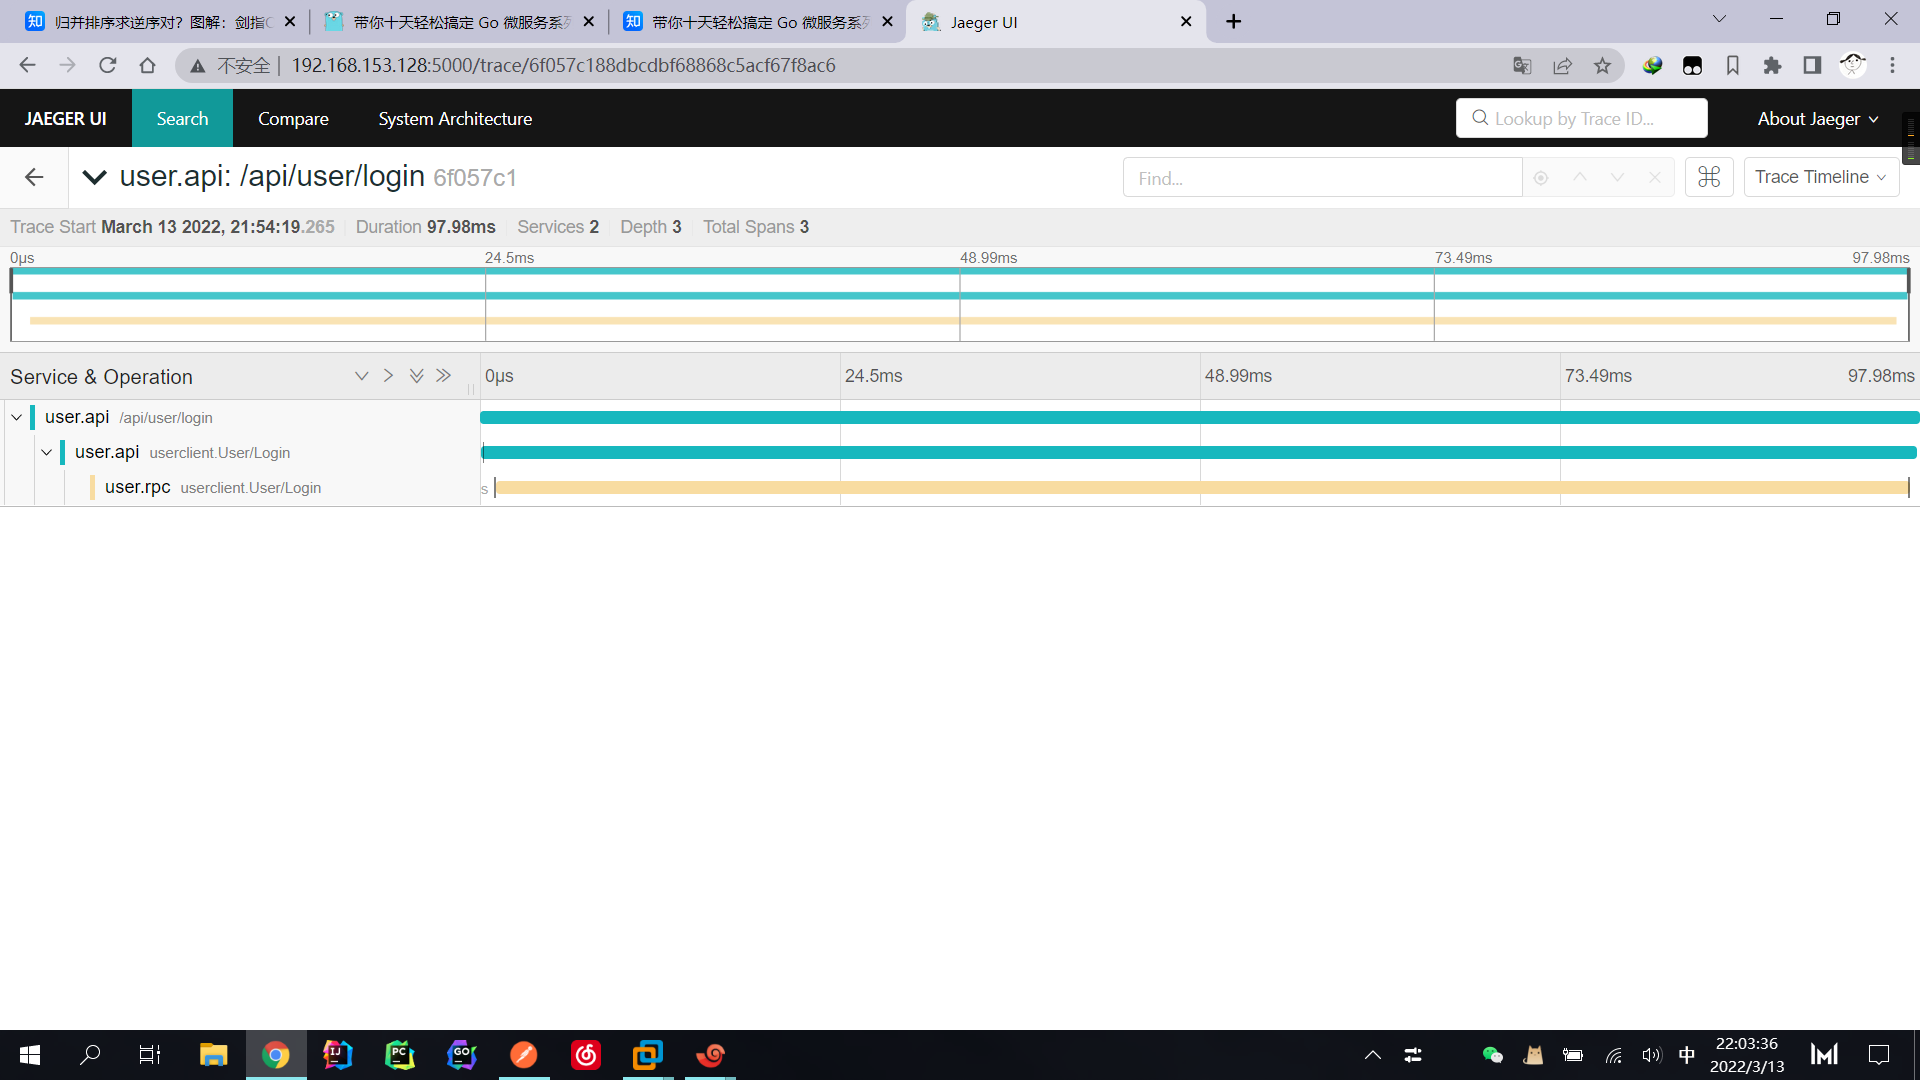Image resolution: width=1920 pixels, height=1080 pixels.
Task: Go to previous find result arrow
Action: pos(1580,177)
